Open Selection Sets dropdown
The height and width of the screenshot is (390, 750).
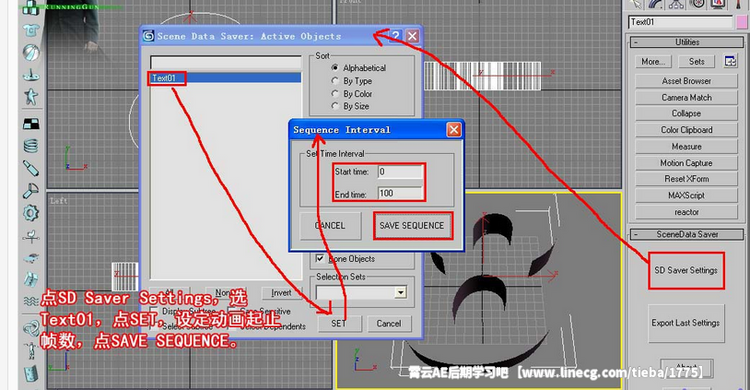pos(400,292)
